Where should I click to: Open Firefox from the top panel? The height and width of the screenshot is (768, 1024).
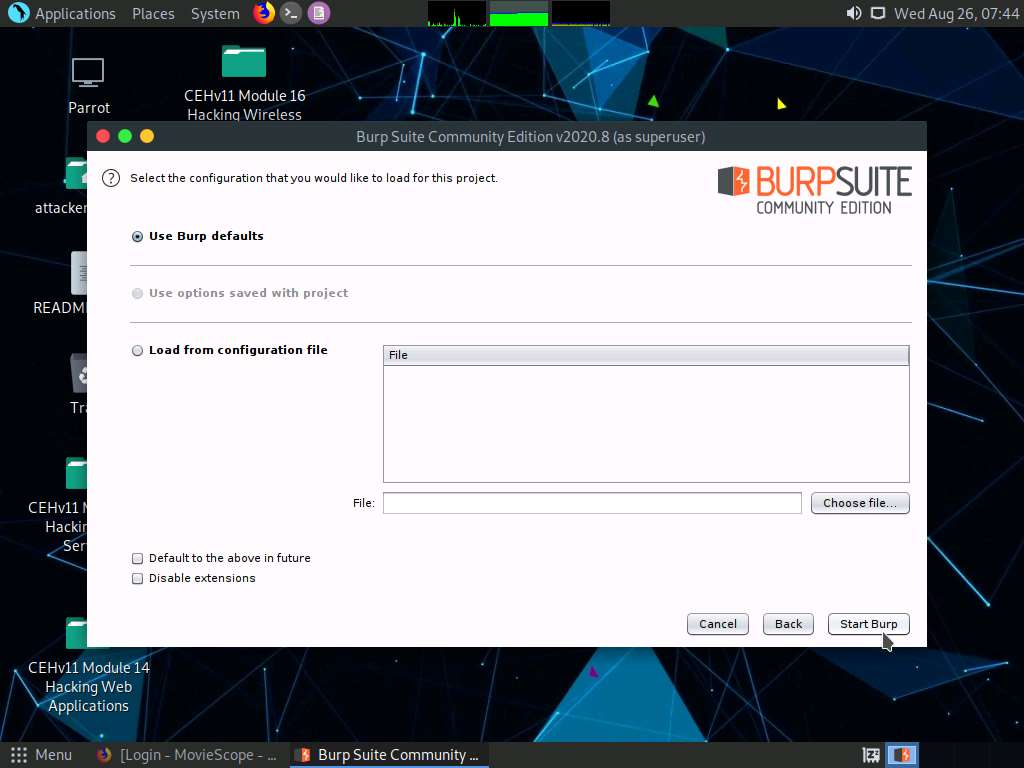pyautogui.click(x=263, y=13)
